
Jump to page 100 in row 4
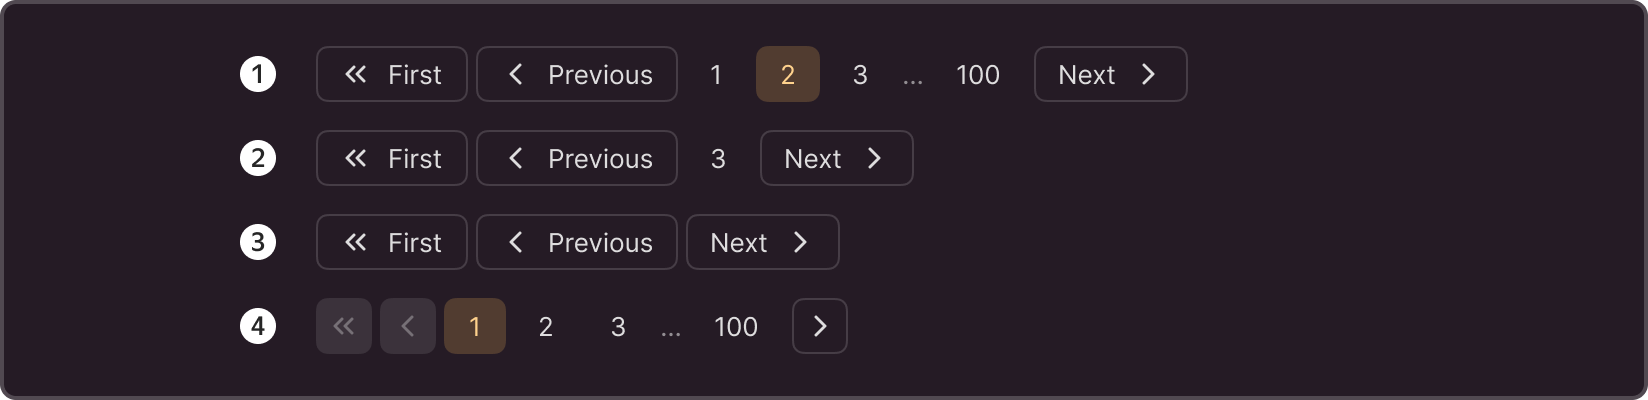[736, 326]
